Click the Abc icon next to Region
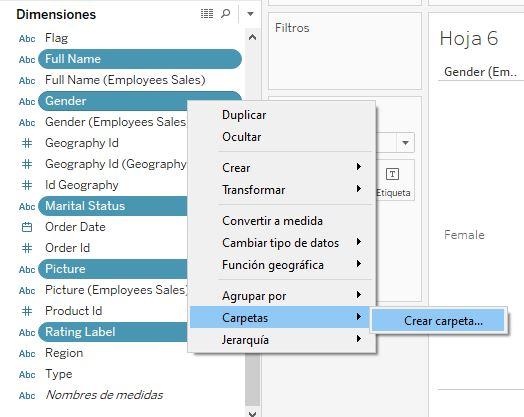This screenshot has height=417, width=524. [x=27, y=354]
